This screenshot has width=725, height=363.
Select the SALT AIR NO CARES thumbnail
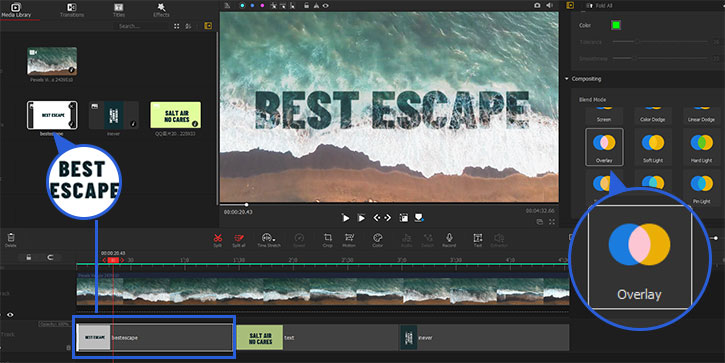(x=176, y=115)
